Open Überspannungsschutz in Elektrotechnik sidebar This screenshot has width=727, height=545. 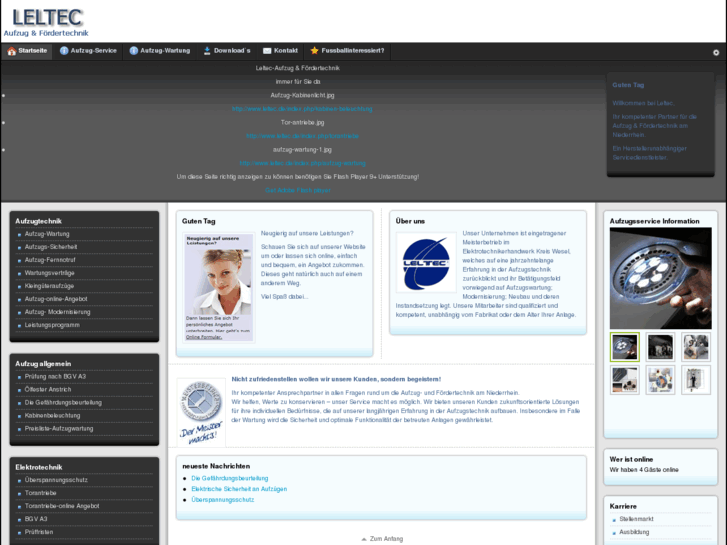coord(56,480)
